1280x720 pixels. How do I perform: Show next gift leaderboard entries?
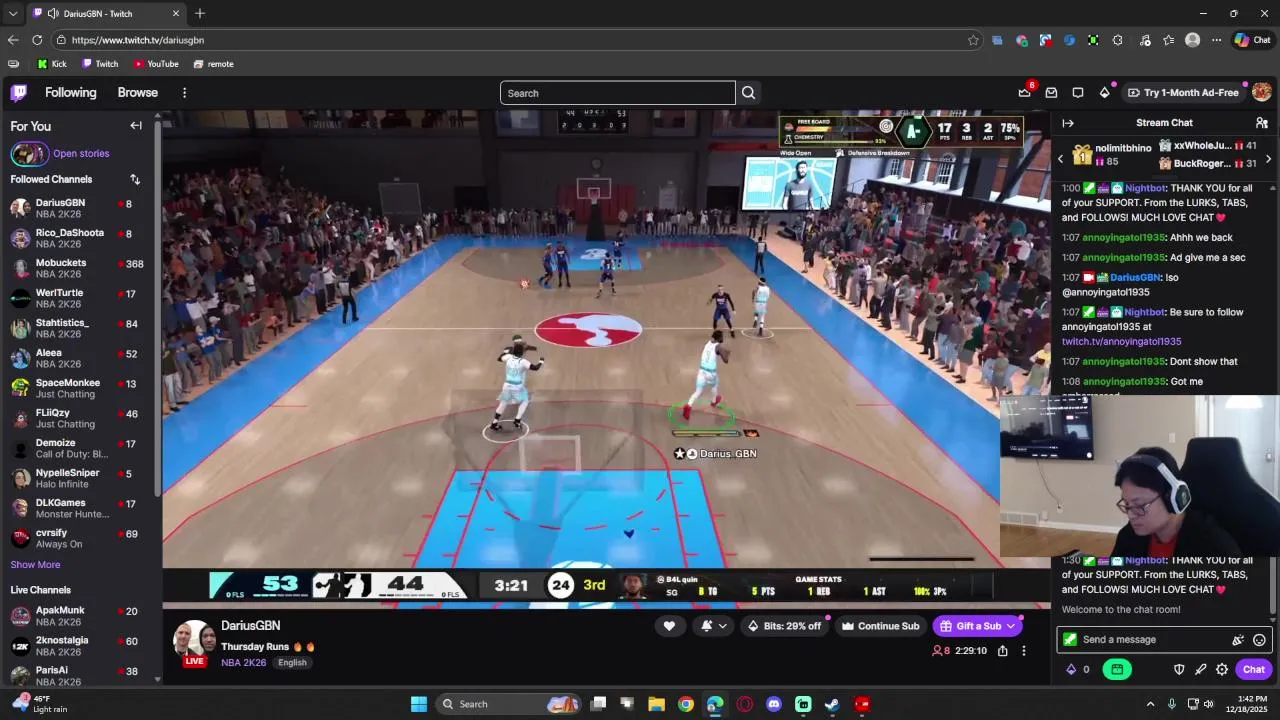[1268, 158]
